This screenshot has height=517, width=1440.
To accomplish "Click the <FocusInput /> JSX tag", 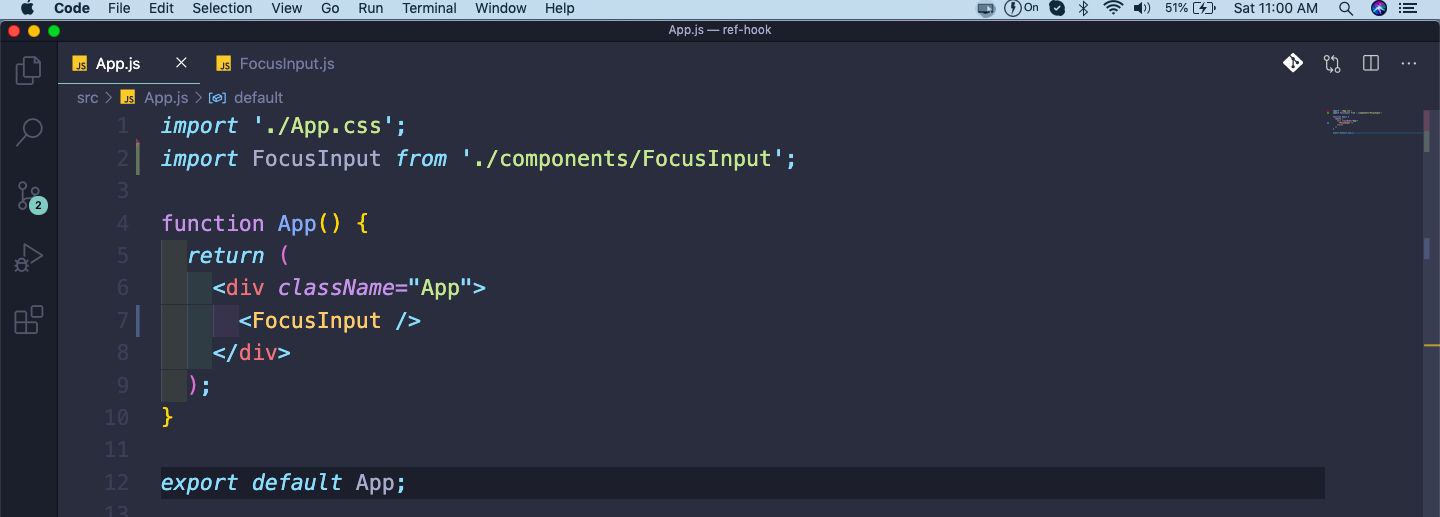I will (330, 320).
